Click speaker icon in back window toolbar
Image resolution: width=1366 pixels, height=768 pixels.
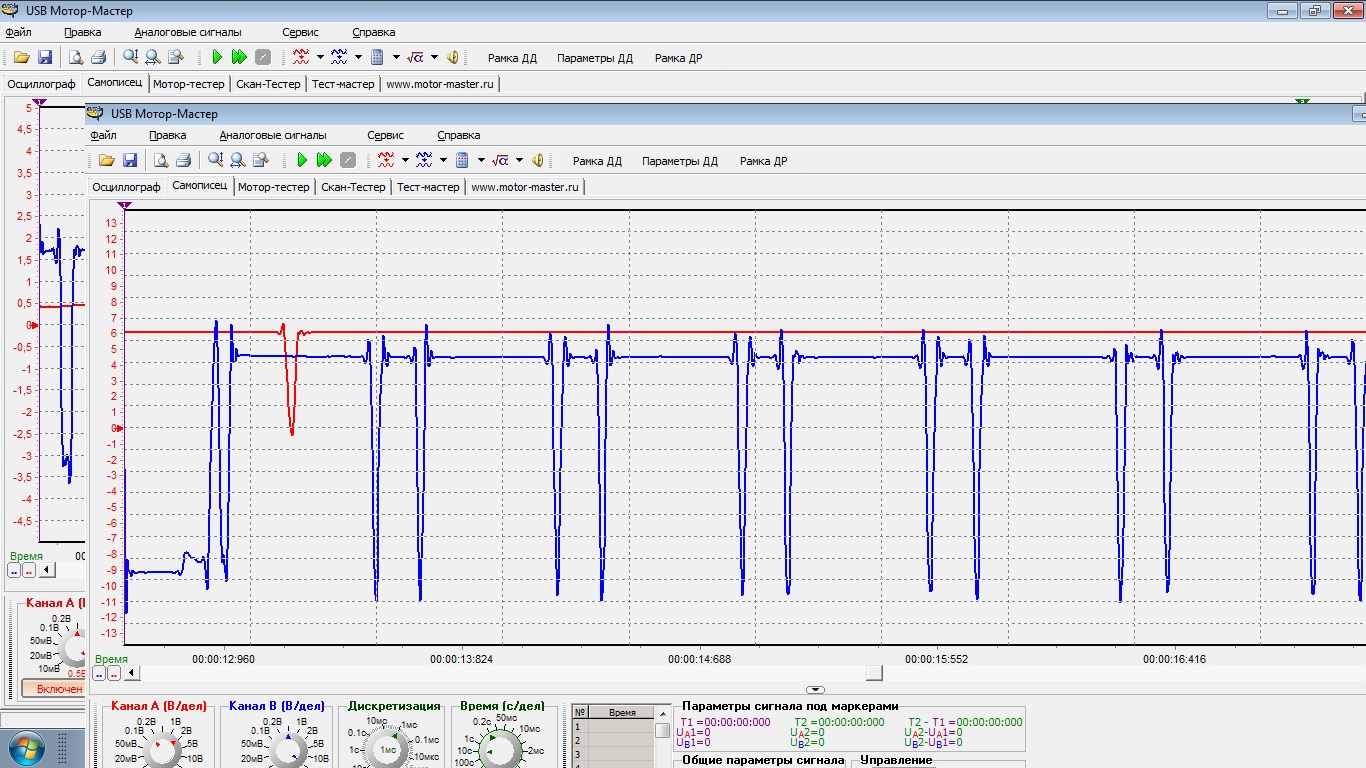click(453, 57)
